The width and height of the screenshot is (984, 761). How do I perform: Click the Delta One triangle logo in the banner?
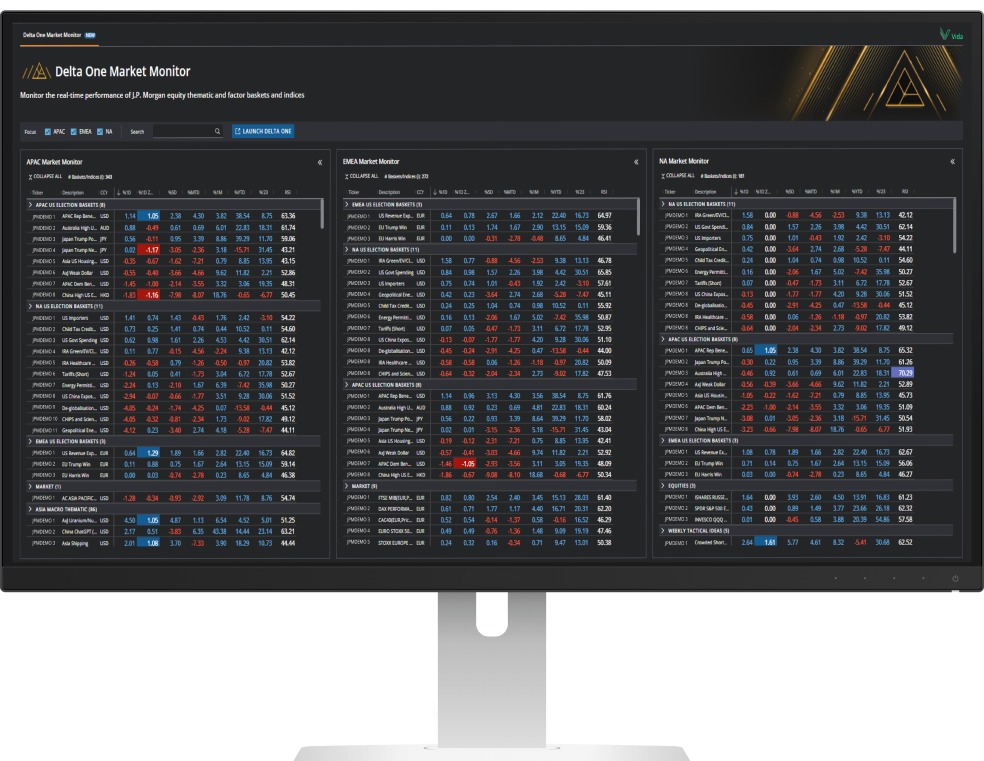pyautogui.click(x=37, y=72)
